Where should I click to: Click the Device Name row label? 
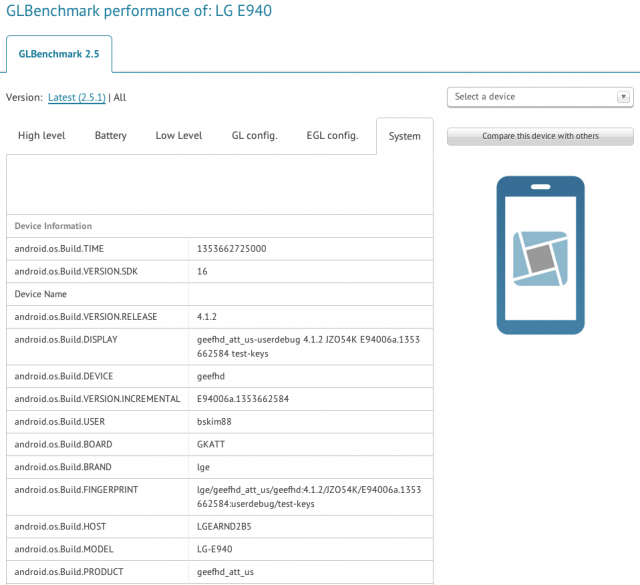click(x=40, y=294)
